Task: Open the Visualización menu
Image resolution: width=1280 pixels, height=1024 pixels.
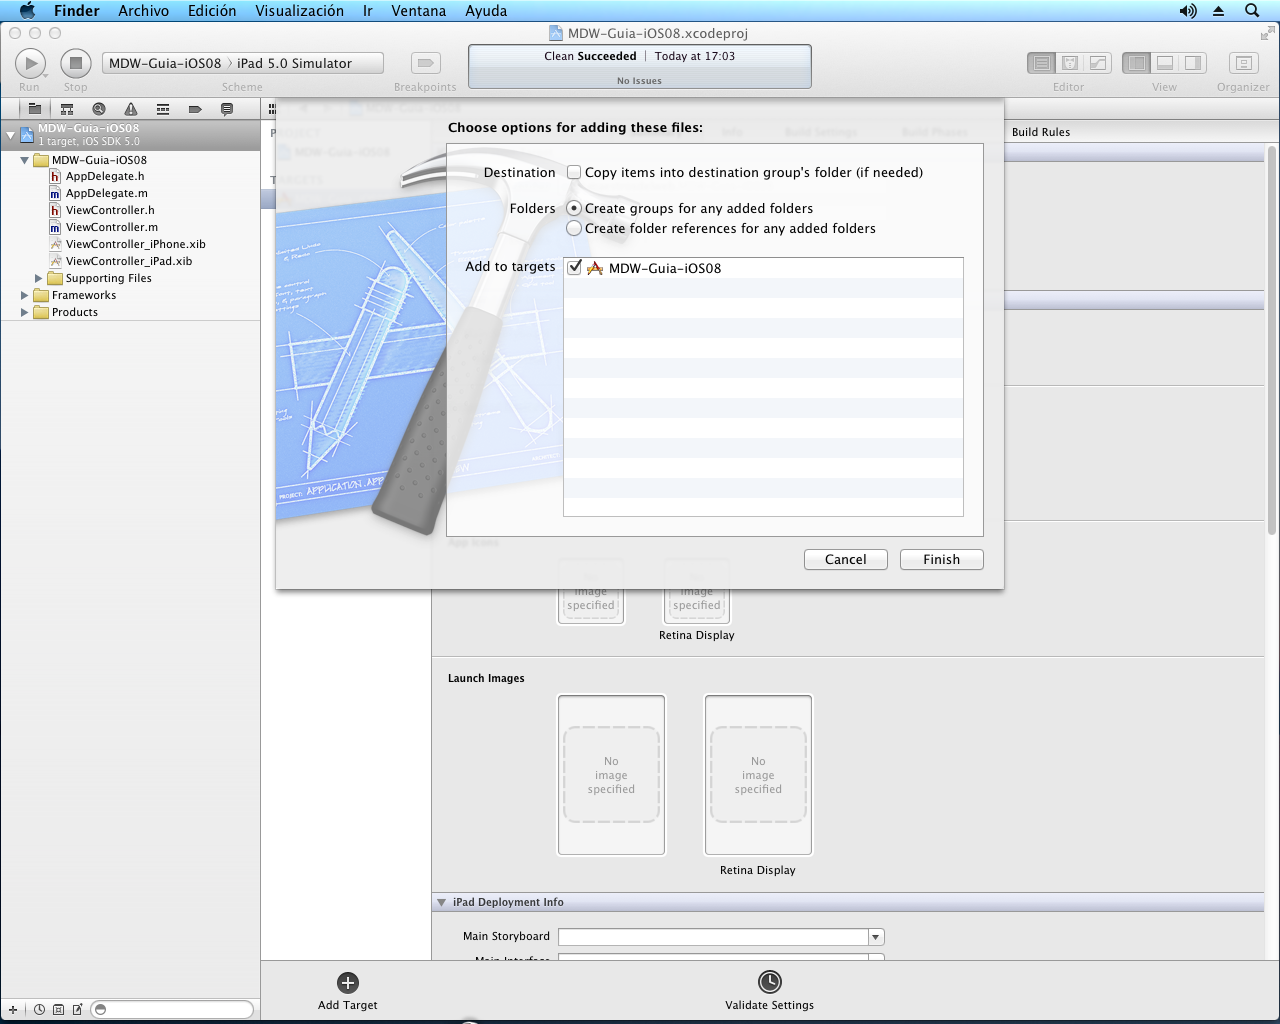Action: 300,11
